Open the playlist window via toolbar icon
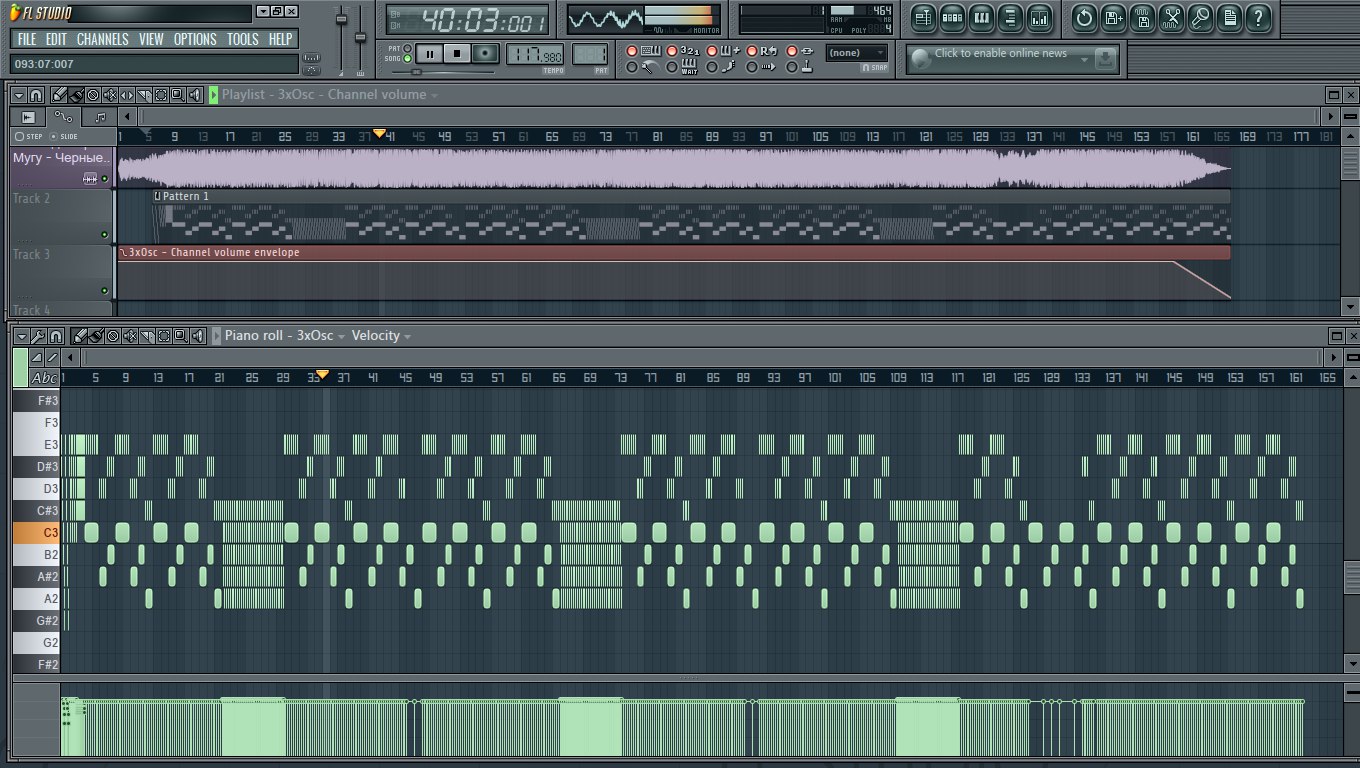This screenshot has width=1360, height=768. point(923,17)
